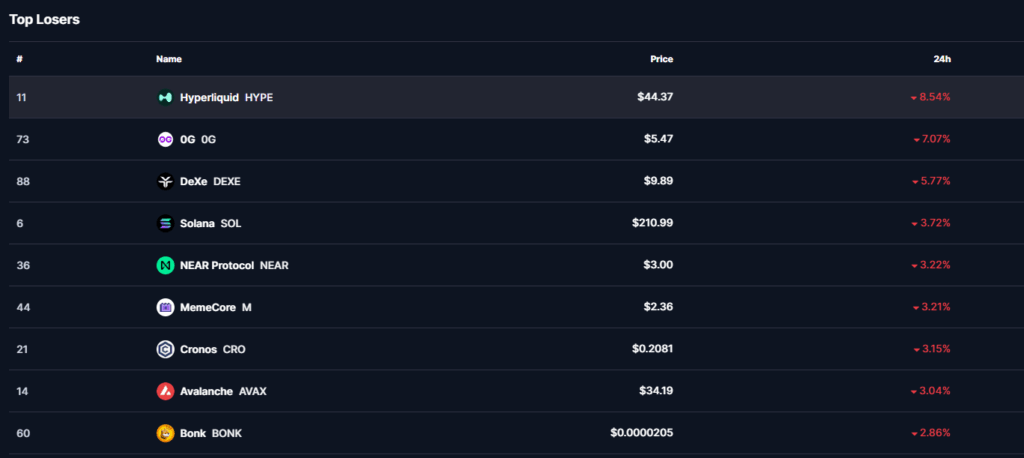Click the MemeCore coin icon
The width and height of the screenshot is (1024, 458).
click(x=165, y=307)
